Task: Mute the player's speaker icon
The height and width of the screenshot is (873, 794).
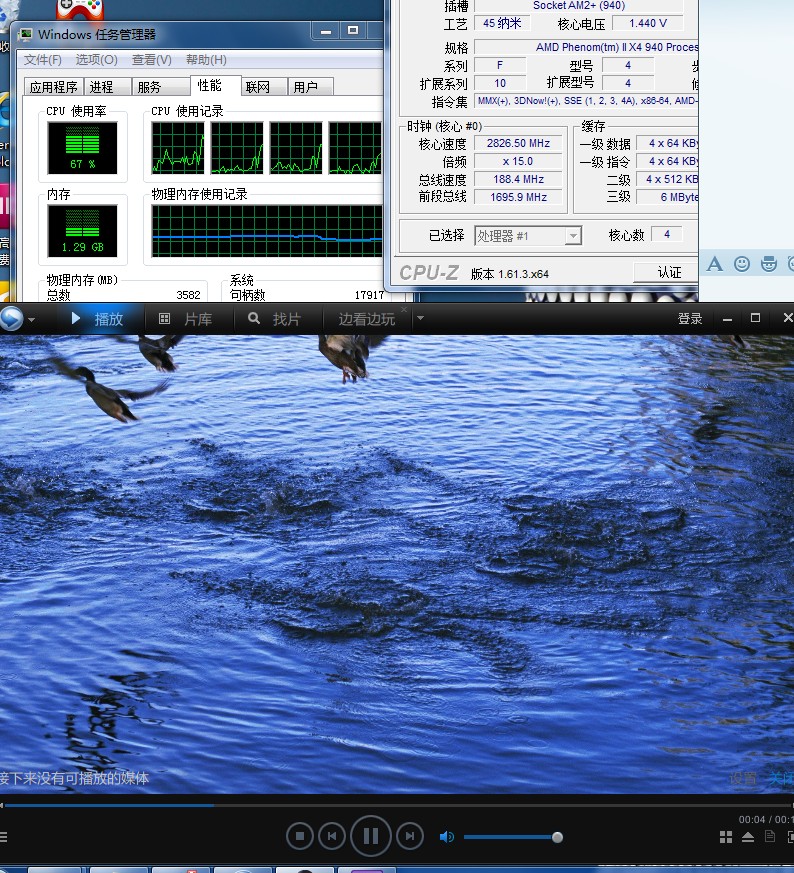Action: pos(447,837)
